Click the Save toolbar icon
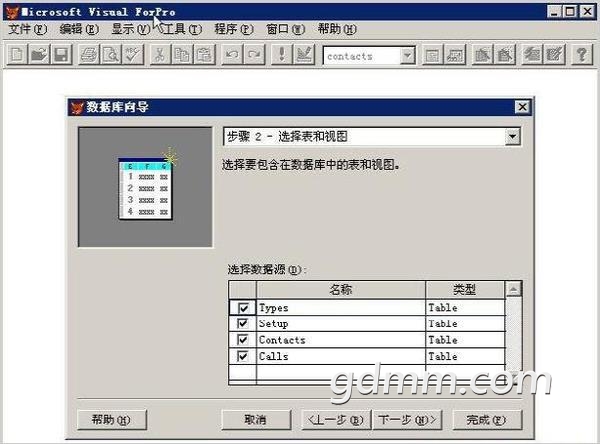 60,56
